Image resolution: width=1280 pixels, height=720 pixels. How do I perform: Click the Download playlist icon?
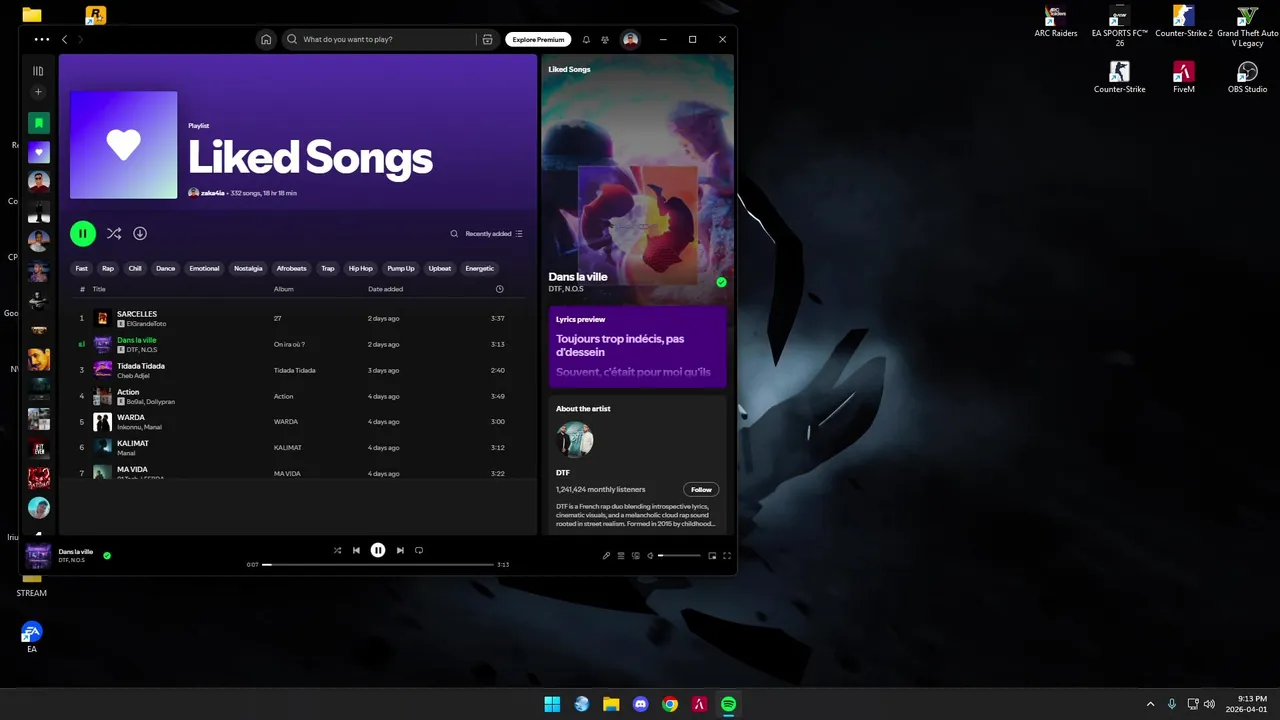[140, 233]
